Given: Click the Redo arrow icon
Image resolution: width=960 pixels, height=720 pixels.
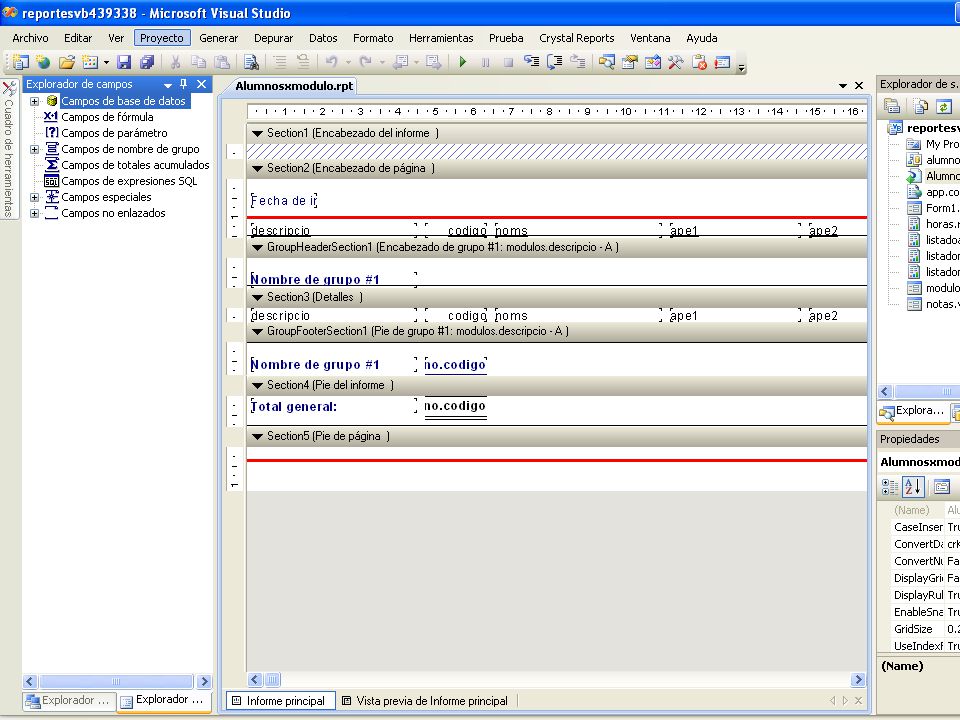Looking at the screenshot, I should (366, 62).
